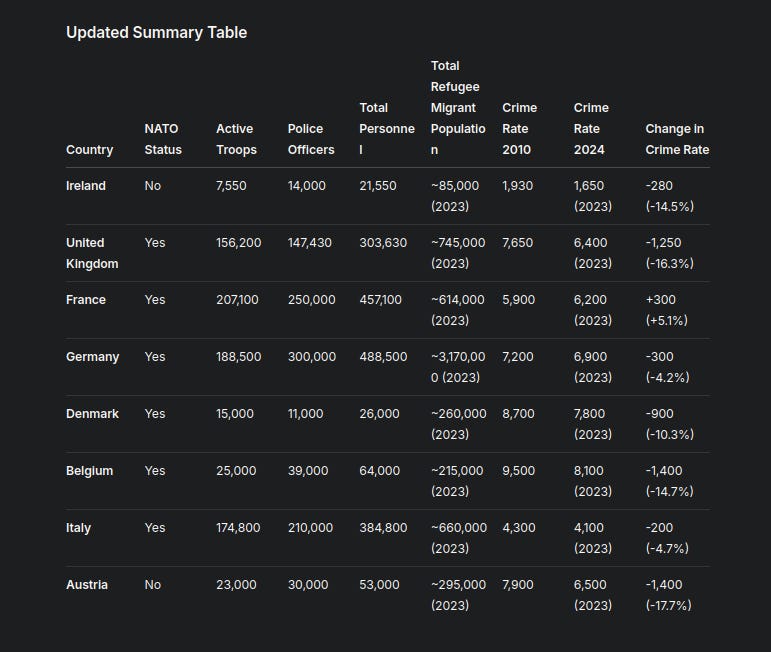The height and width of the screenshot is (652, 771).
Task: Click Ireland police officers value 14,000
Action: point(307,186)
